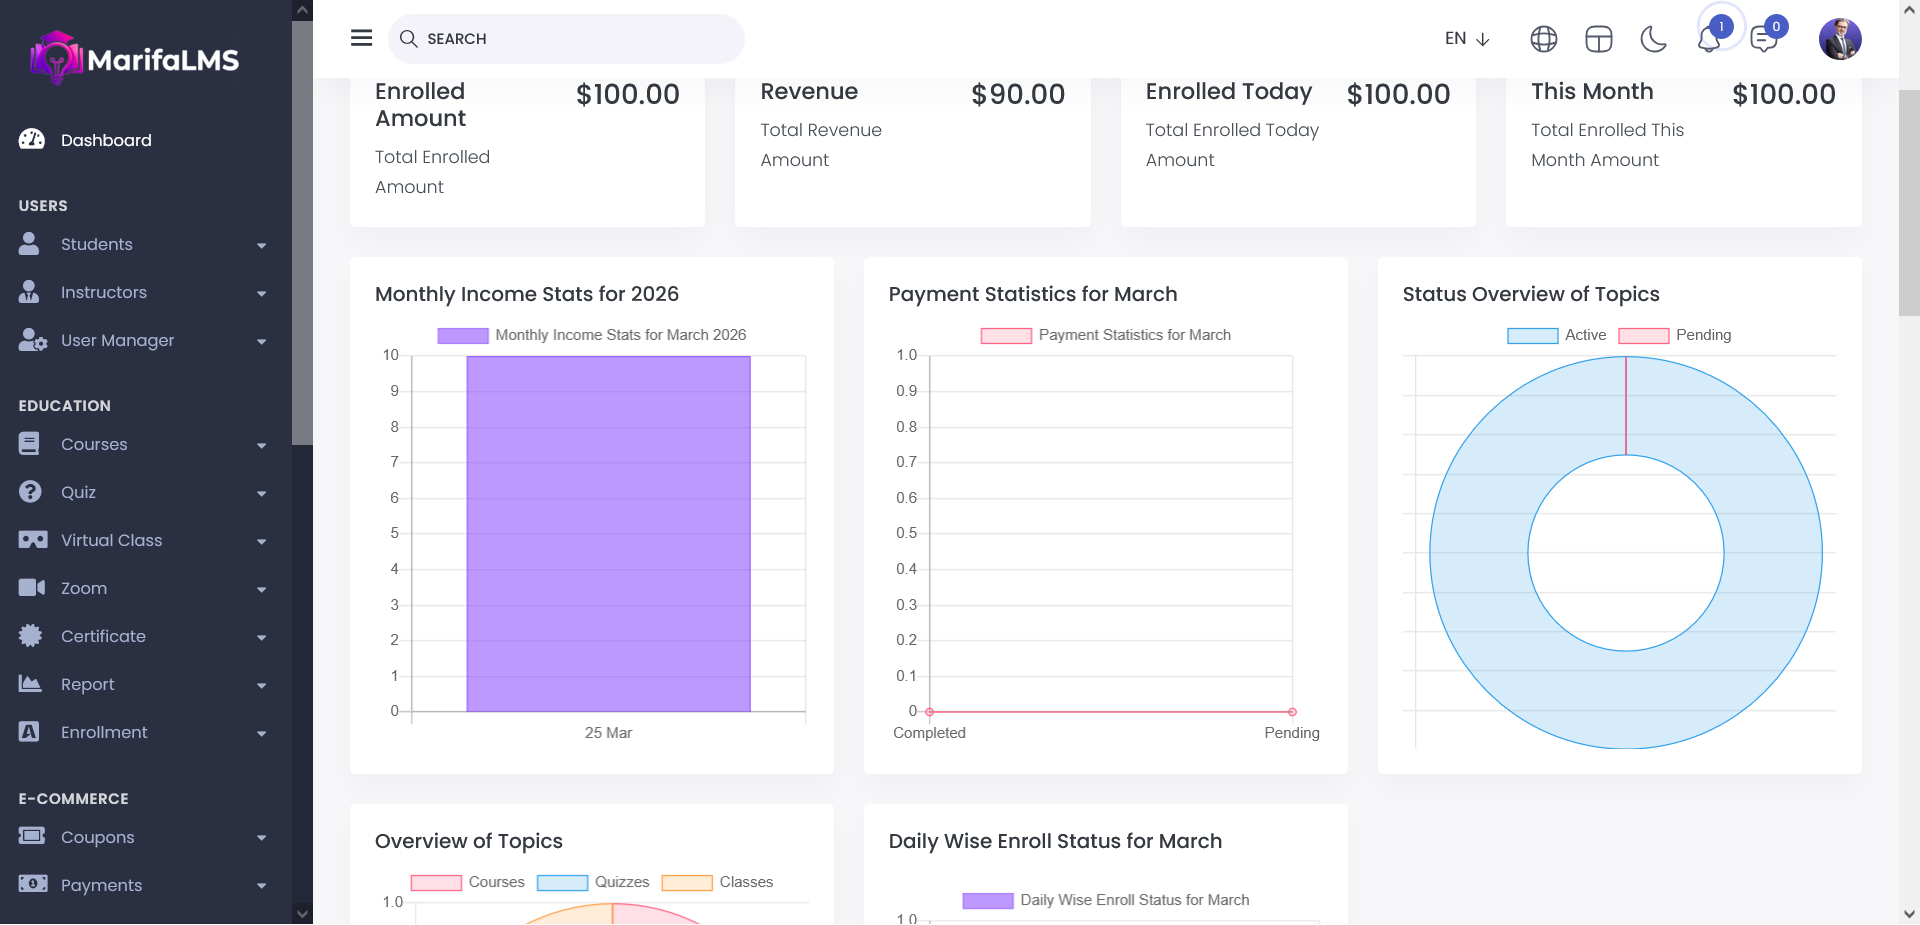Click the hamburger menu icon
Image resolution: width=1920 pixels, height=925 pixels.
pyautogui.click(x=361, y=38)
